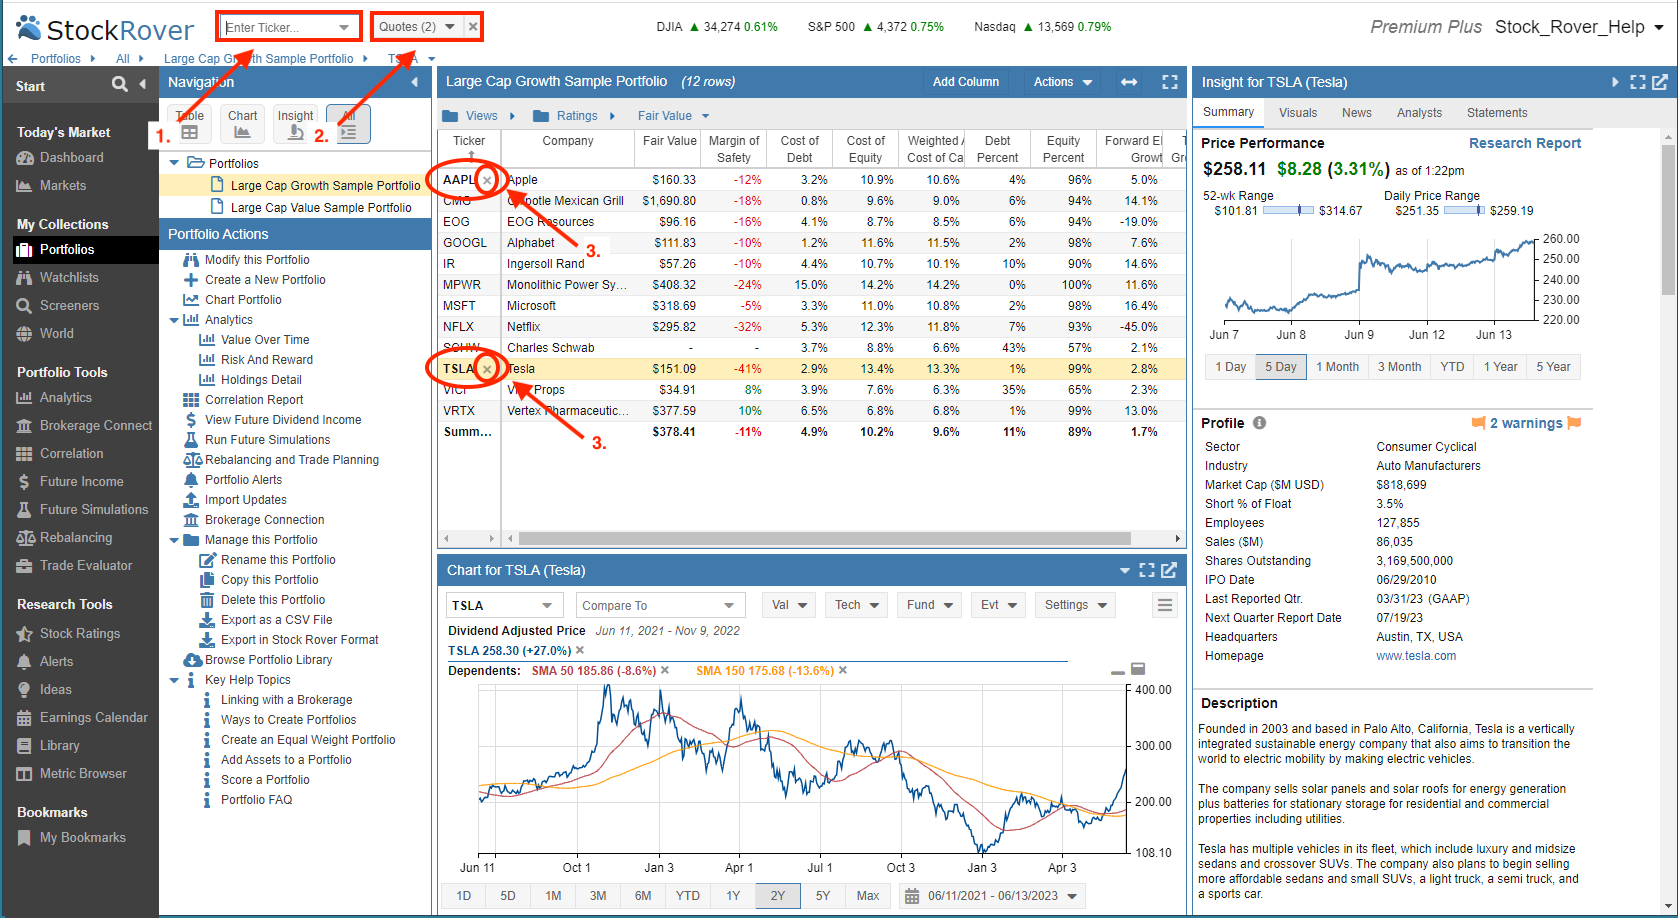Open Screeners in sidebar
This screenshot has height=918, width=1678.
point(69,306)
